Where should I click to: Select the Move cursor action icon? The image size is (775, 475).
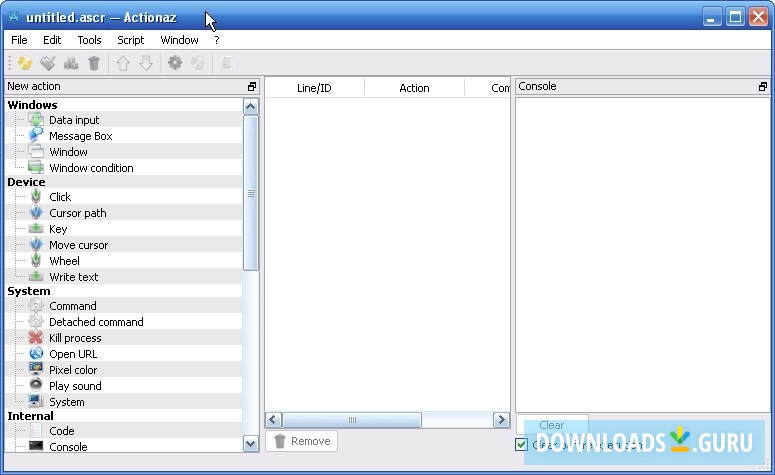click(36, 244)
